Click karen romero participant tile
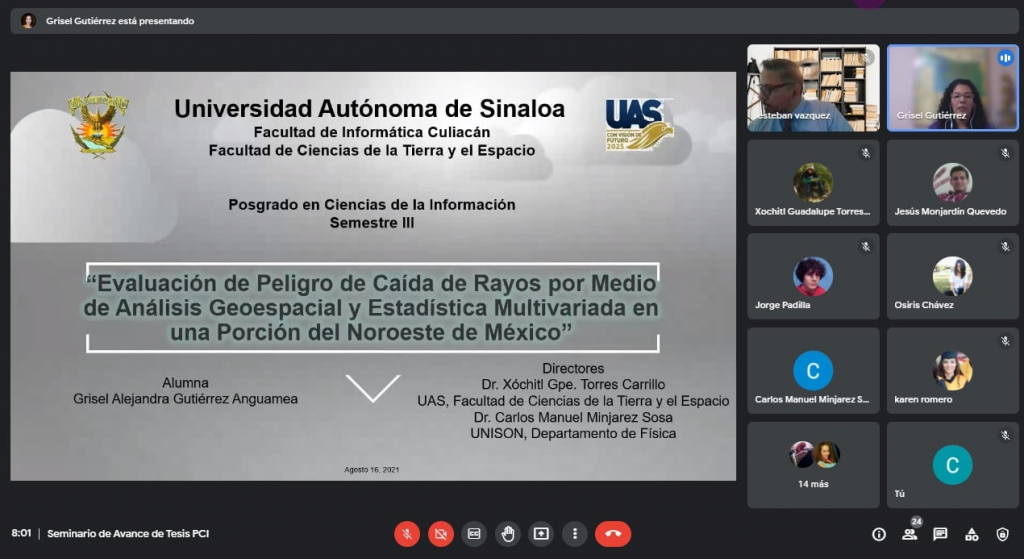Image resolution: width=1024 pixels, height=559 pixels. coord(953,370)
